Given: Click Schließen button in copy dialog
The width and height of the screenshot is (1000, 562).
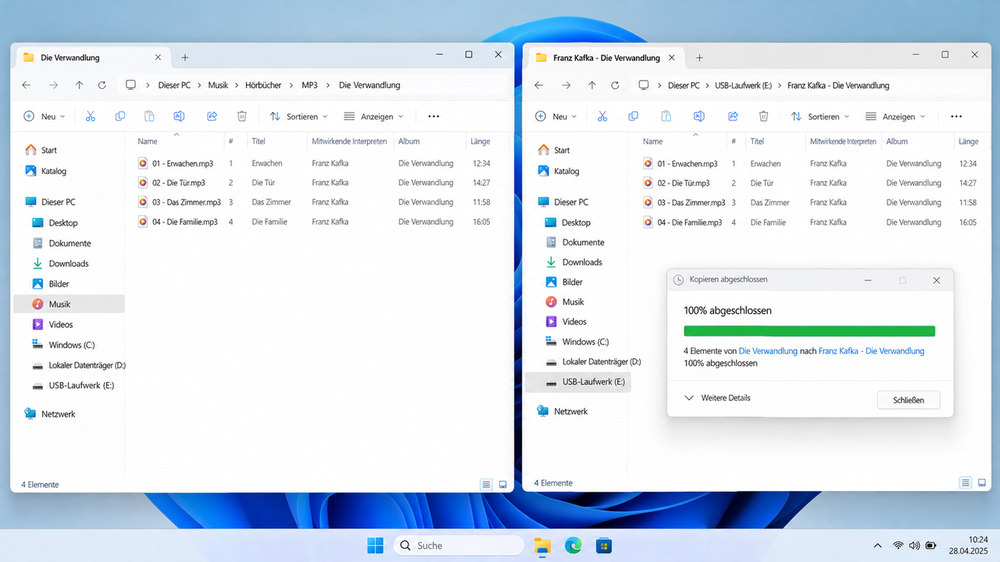Looking at the screenshot, I should [908, 400].
